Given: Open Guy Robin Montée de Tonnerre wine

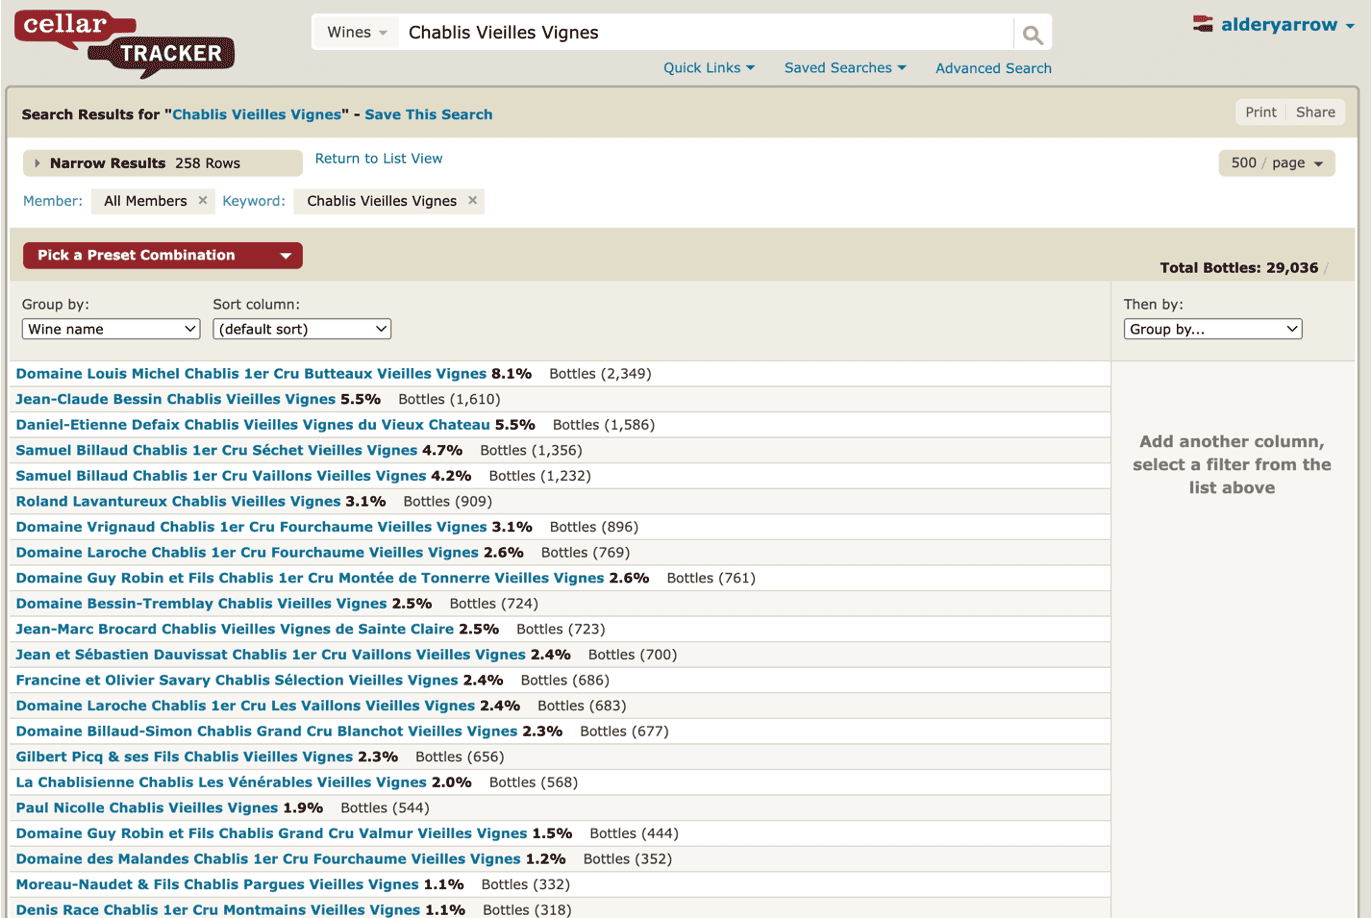Looking at the screenshot, I should (310, 578).
